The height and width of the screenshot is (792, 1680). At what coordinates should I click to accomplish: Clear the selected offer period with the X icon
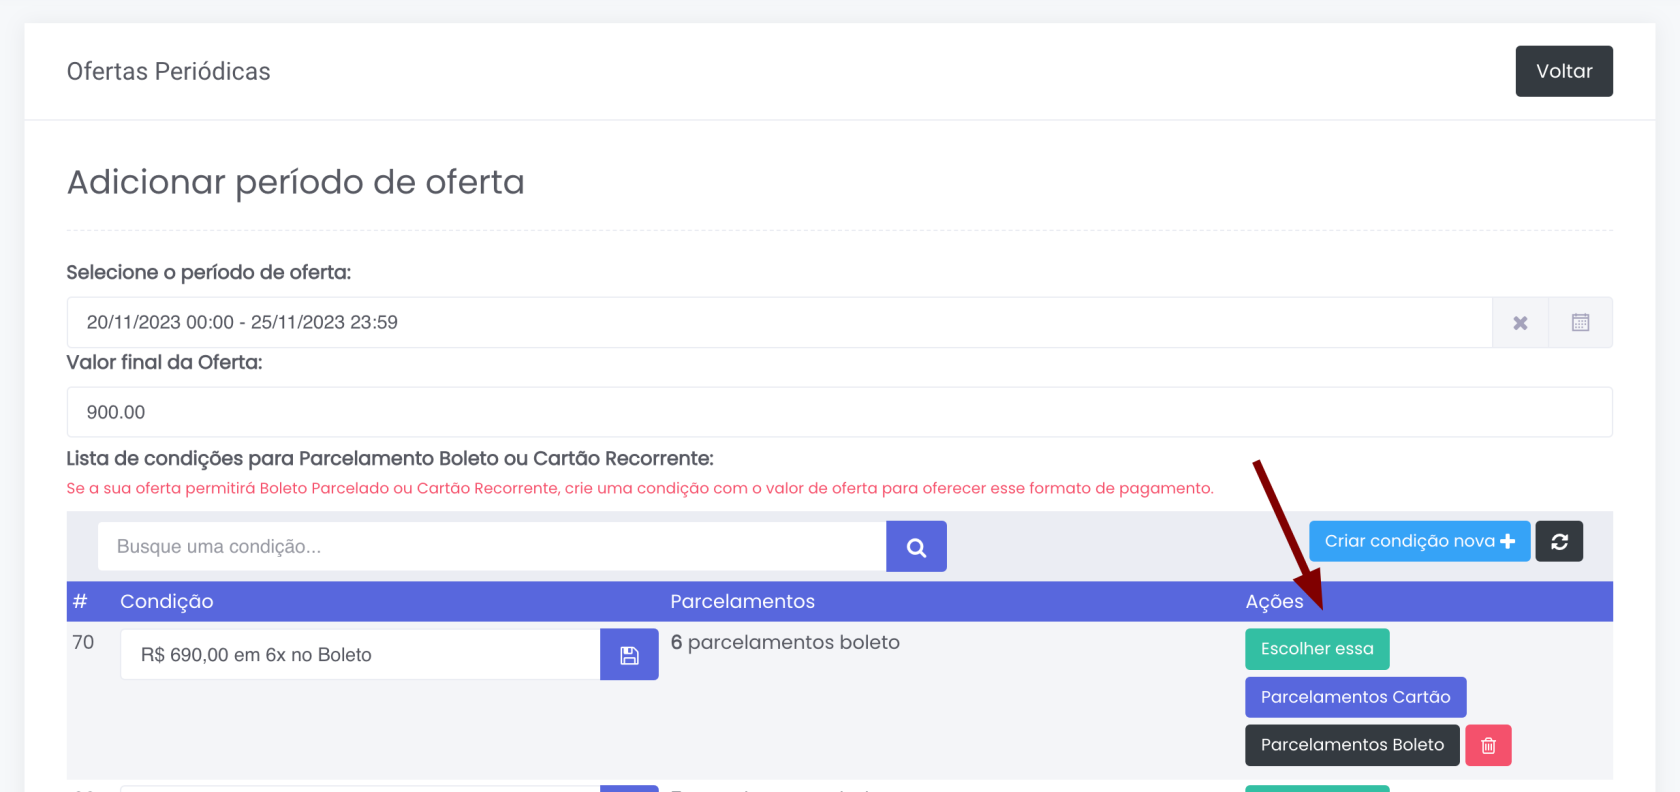[1520, 323]
